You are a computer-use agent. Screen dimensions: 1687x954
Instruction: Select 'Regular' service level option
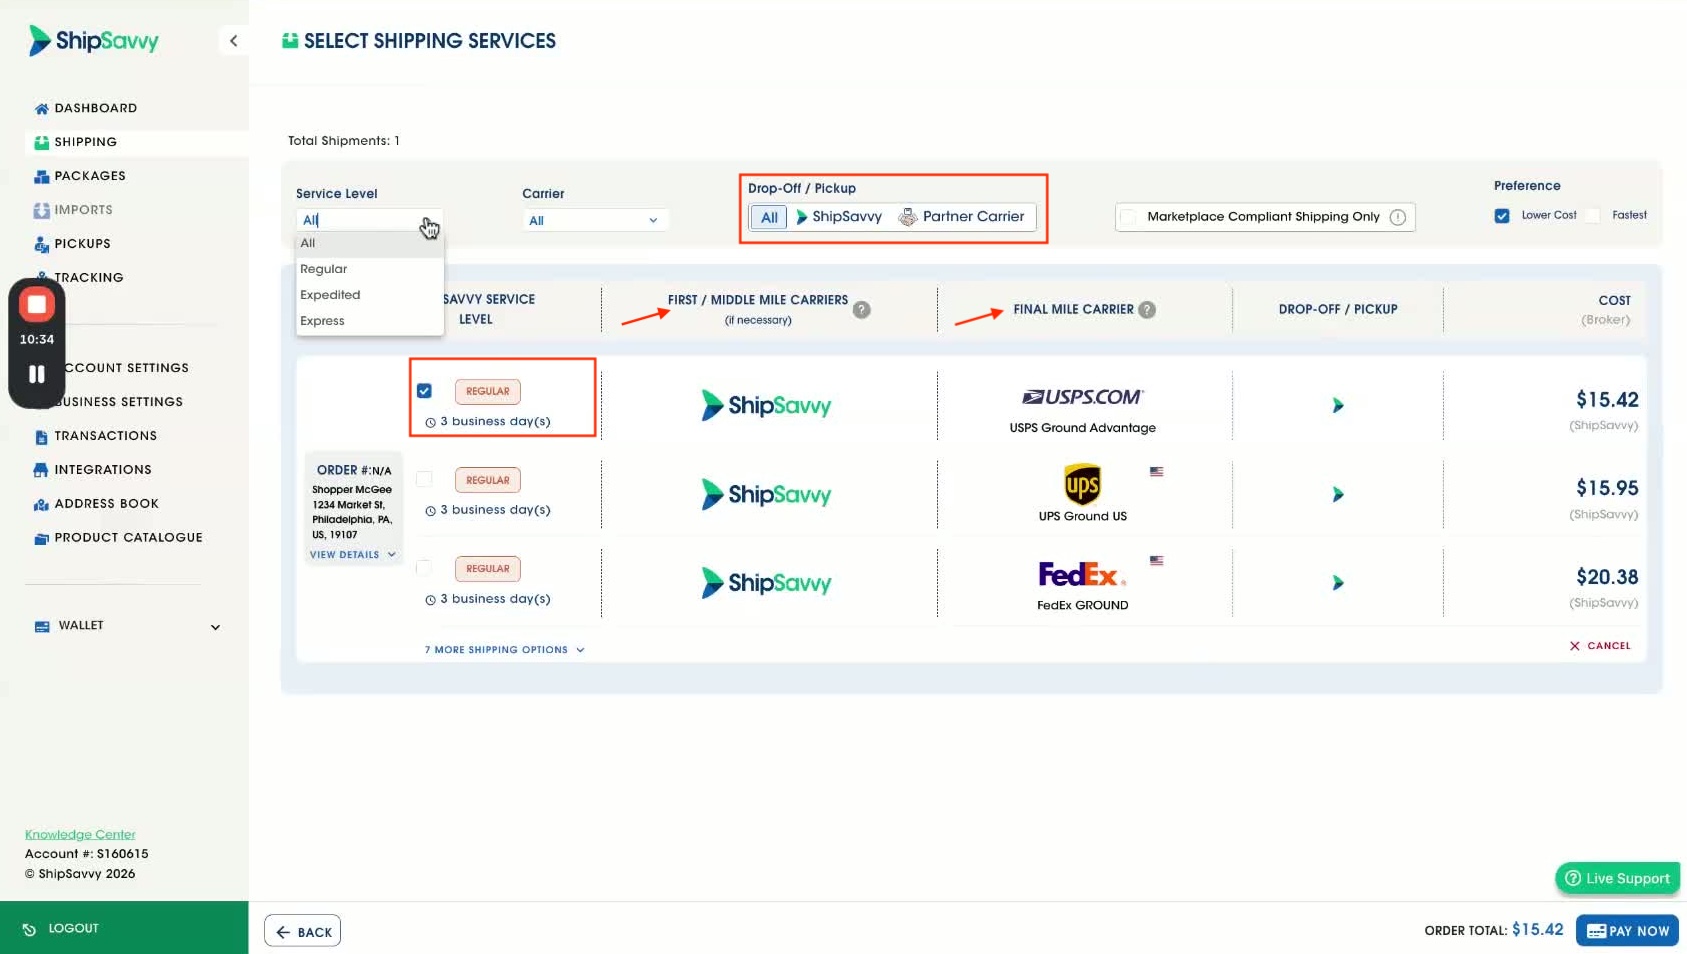coord(369,269)
